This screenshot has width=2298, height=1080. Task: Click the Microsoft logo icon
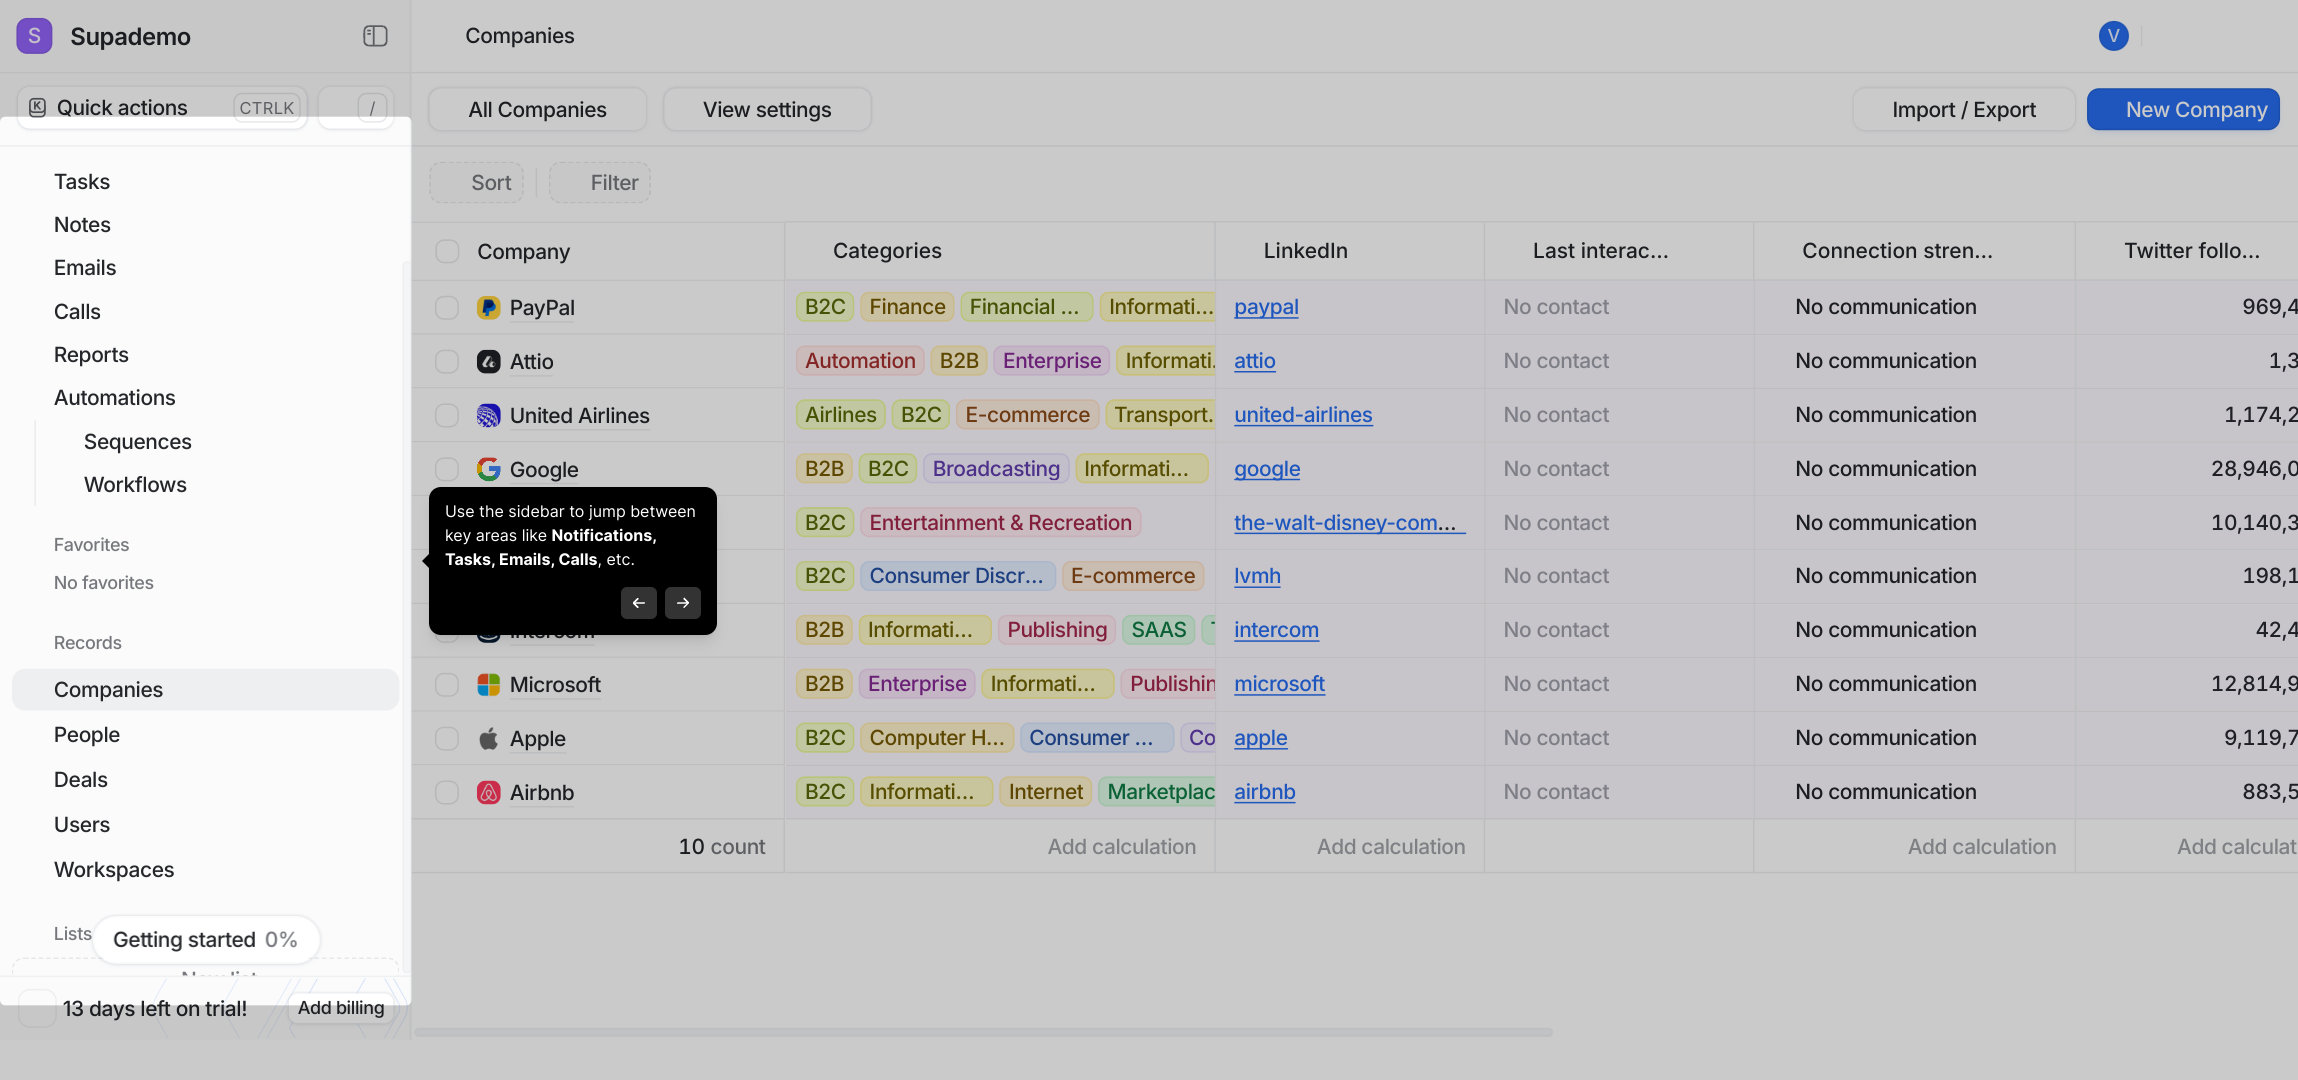488,684
